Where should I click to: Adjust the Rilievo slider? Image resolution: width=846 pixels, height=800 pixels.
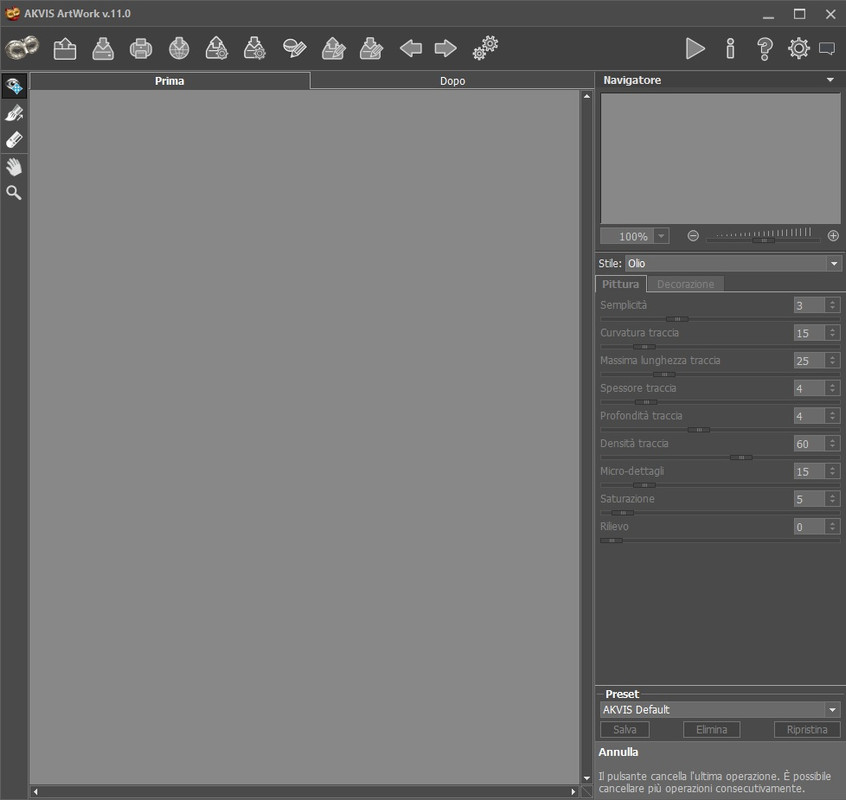pyautogui.click(x=611, y=540)
